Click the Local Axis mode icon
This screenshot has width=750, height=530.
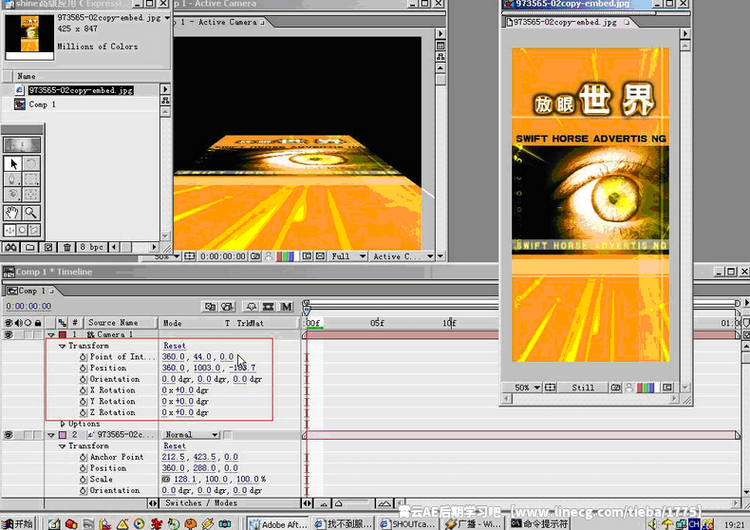(10, 230)
